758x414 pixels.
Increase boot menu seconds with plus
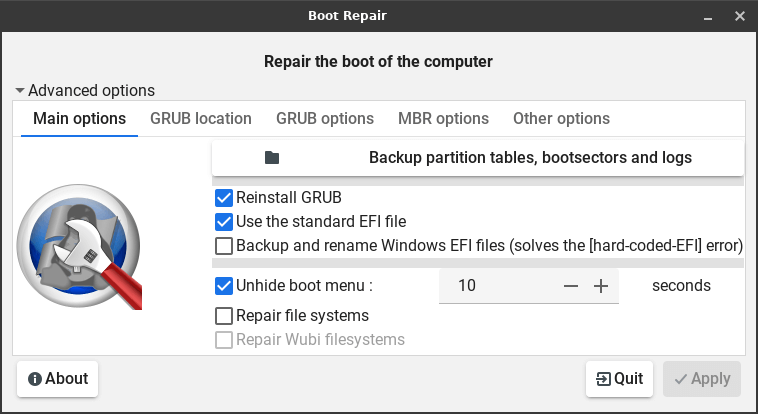click(601, 286)
